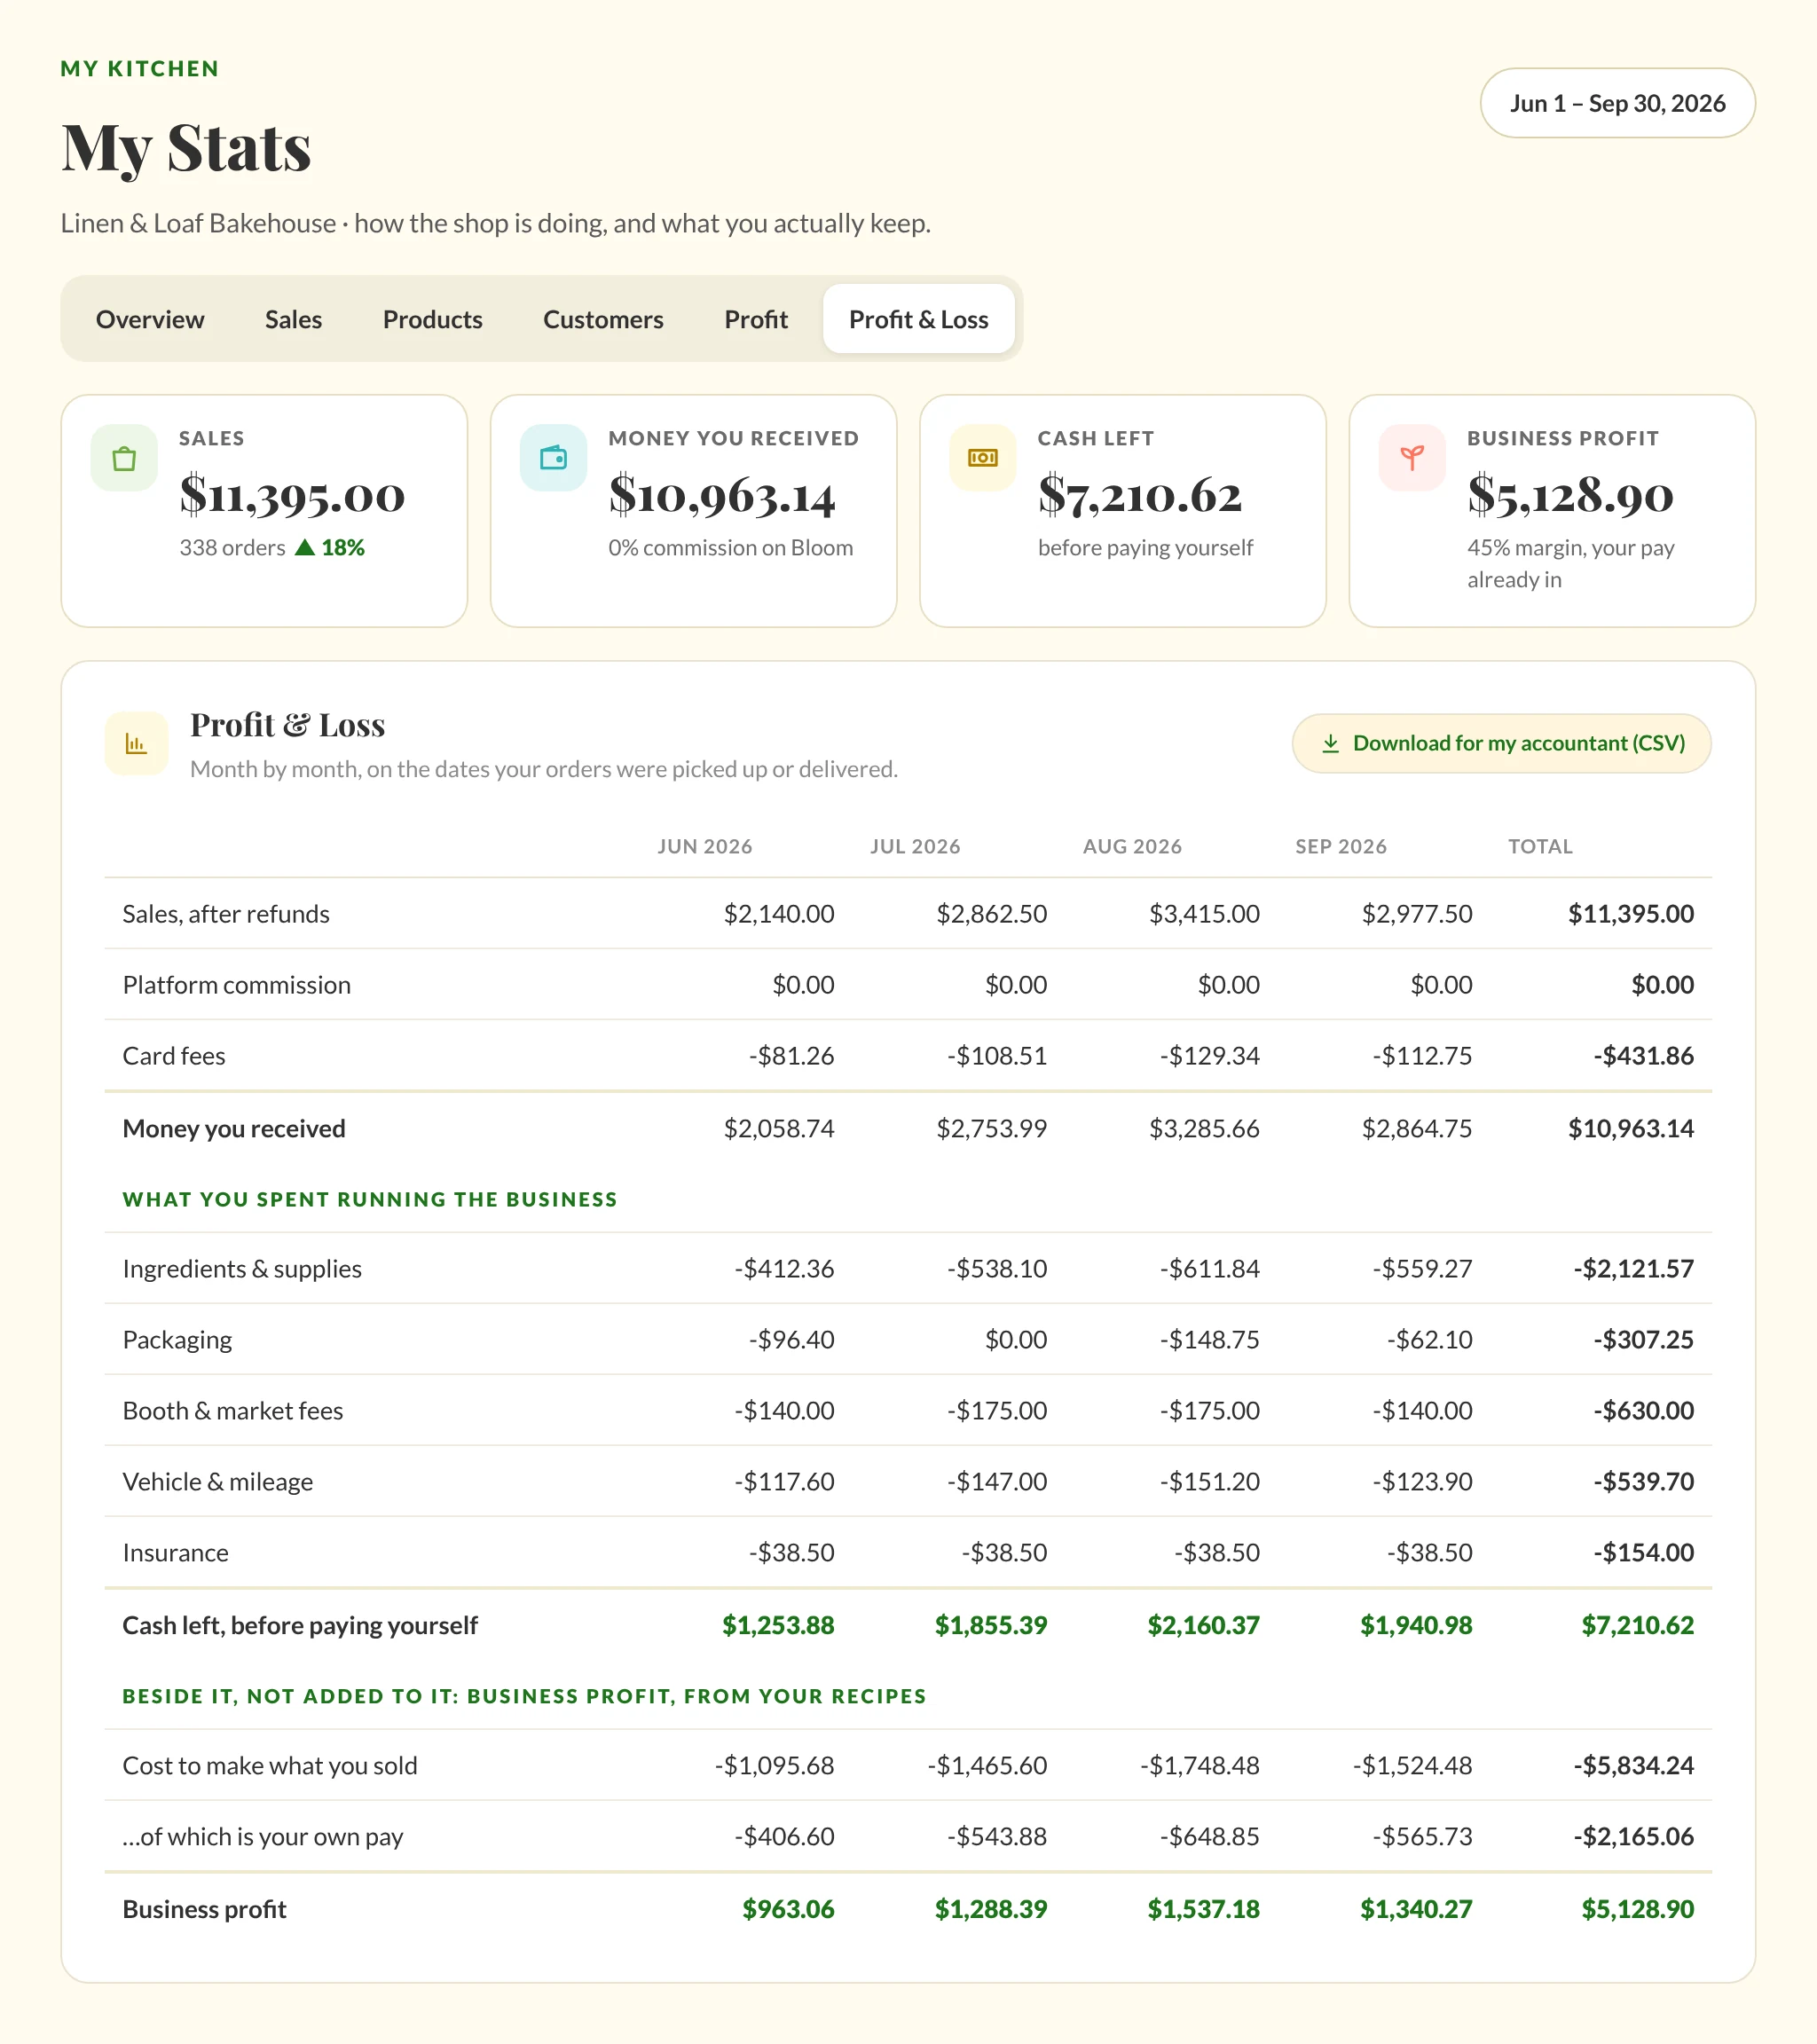Click the JUN 2026 column header
The image size is (1817, 2044).
pos(705,846)
